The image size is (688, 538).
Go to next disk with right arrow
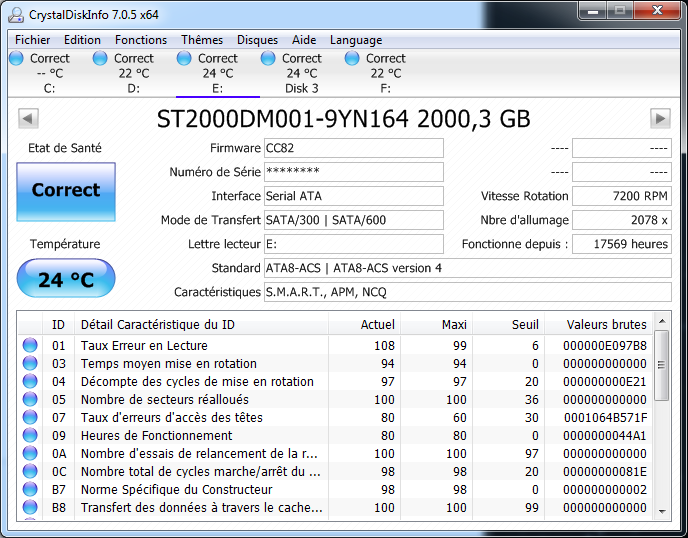point(660,118)
